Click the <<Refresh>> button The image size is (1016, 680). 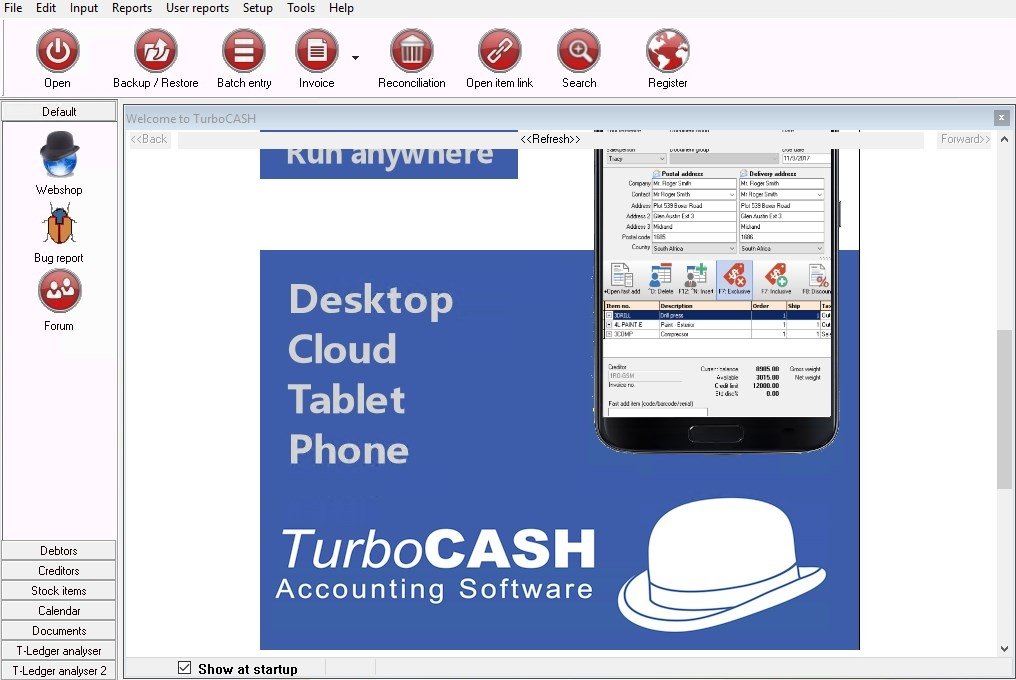click(x=550, y=139)
